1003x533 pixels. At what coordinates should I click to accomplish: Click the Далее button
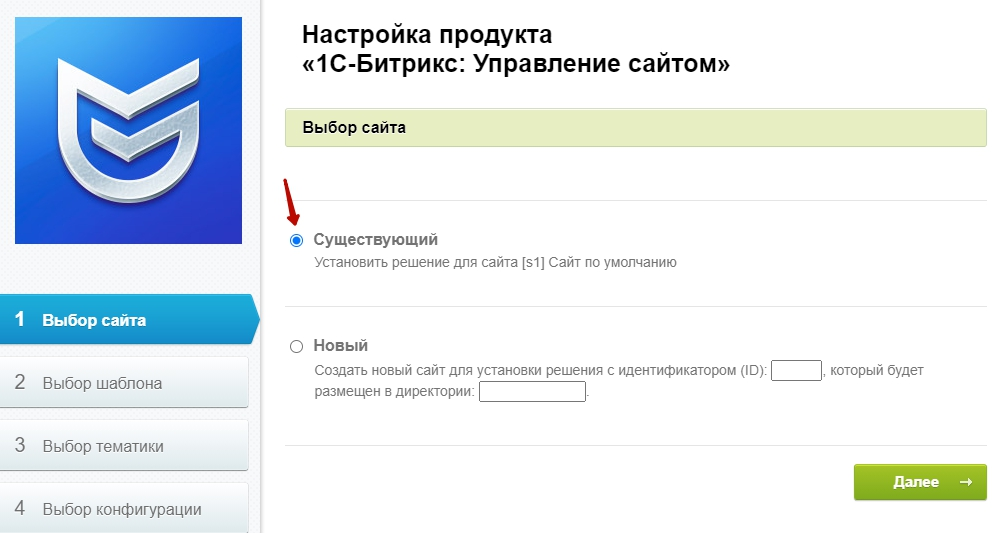pyautogui.click(x=920, y=482)
